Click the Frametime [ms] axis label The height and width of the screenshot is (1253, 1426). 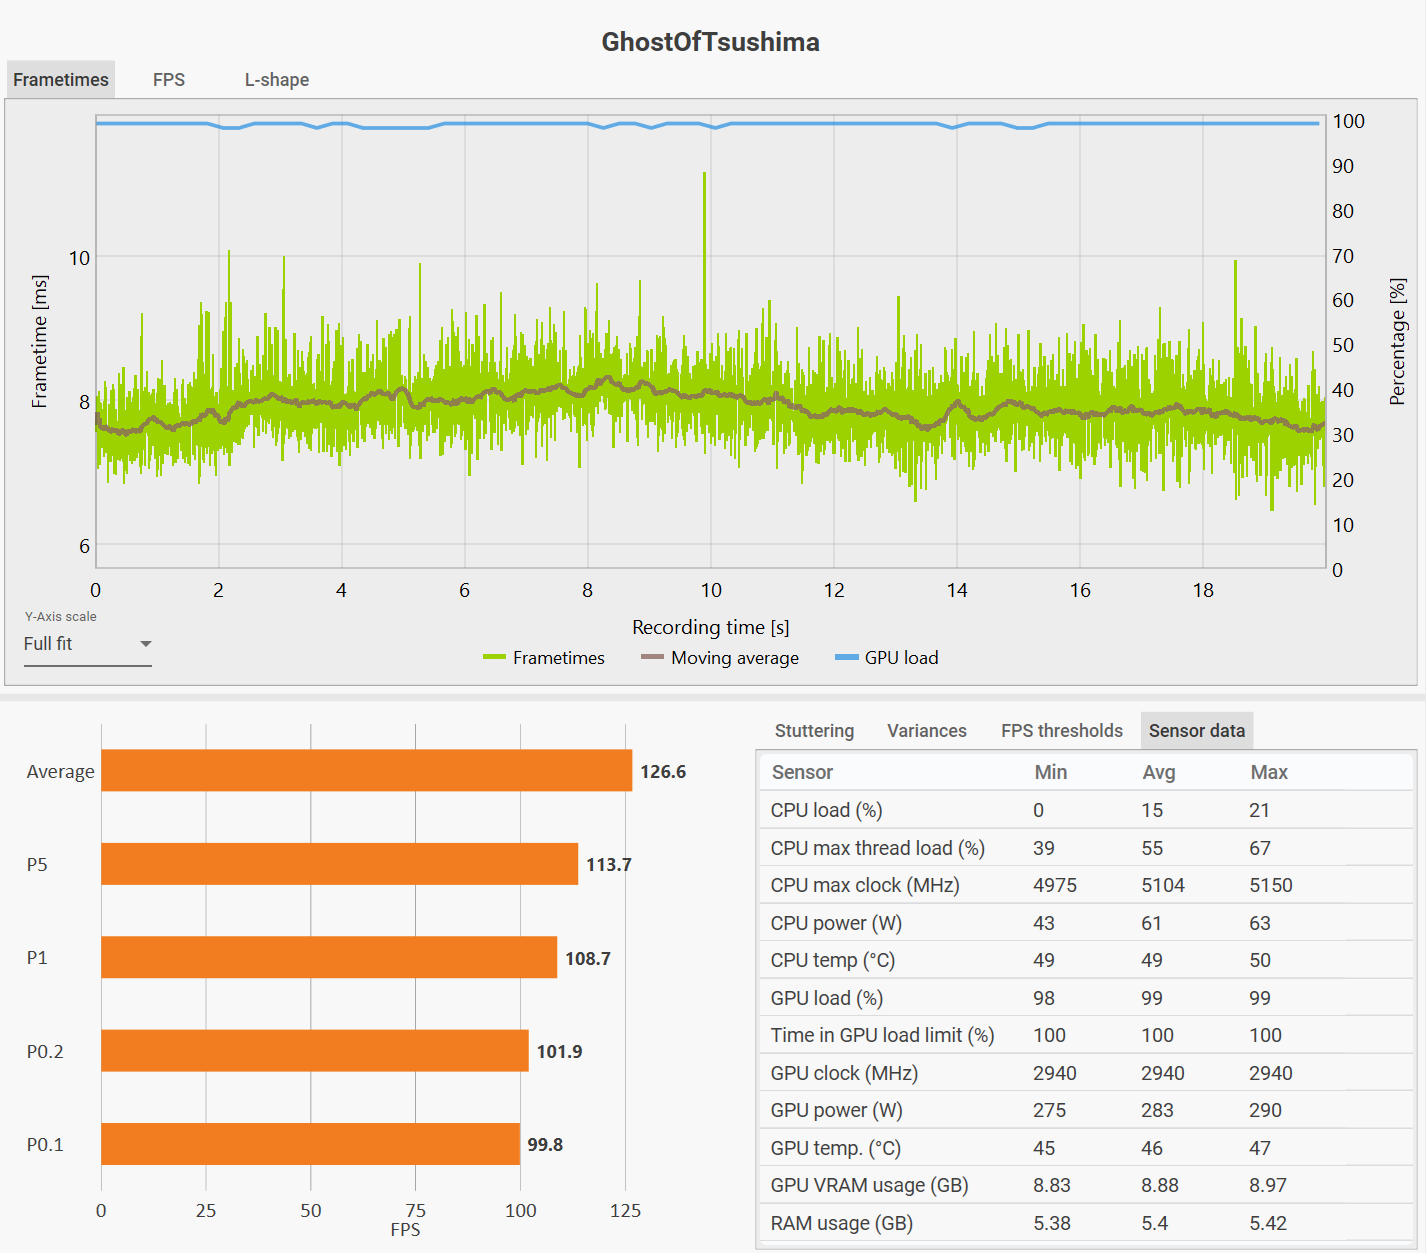[x=39, y=341]
